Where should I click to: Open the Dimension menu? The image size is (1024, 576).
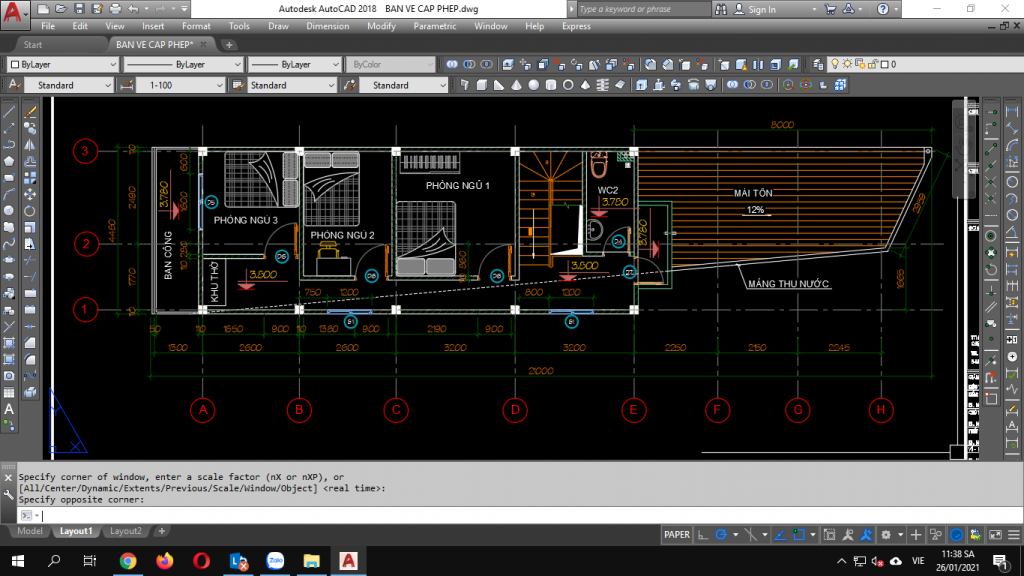(327, 26)
